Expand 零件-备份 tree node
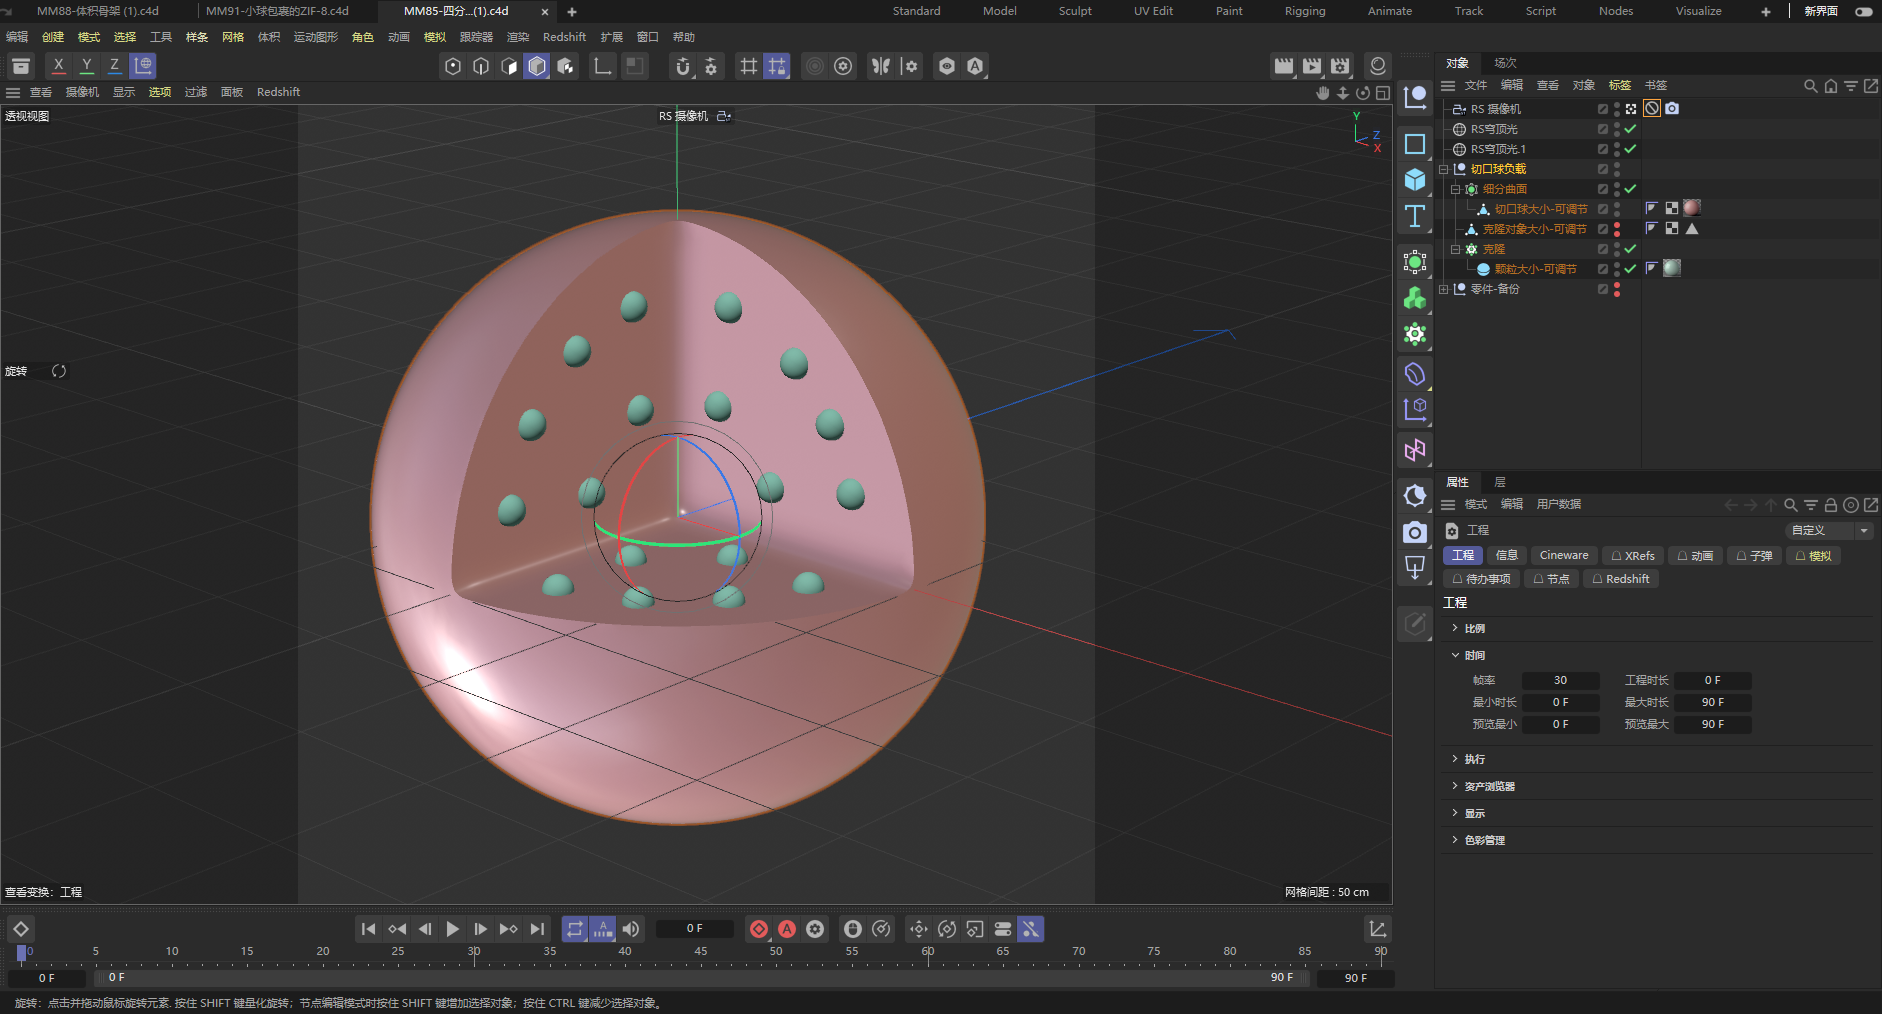 pos(1444,289)
